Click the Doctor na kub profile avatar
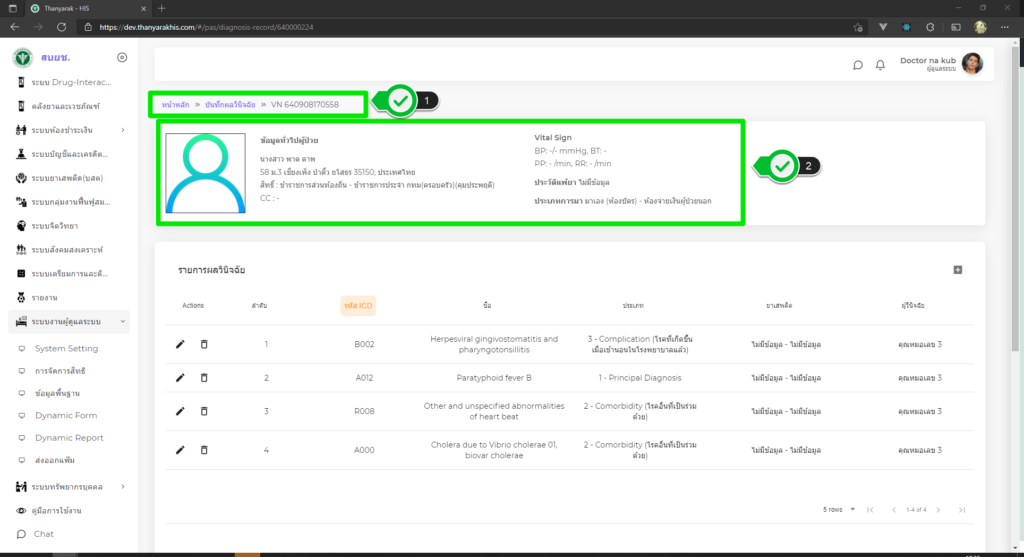 [x=972, y=64]
